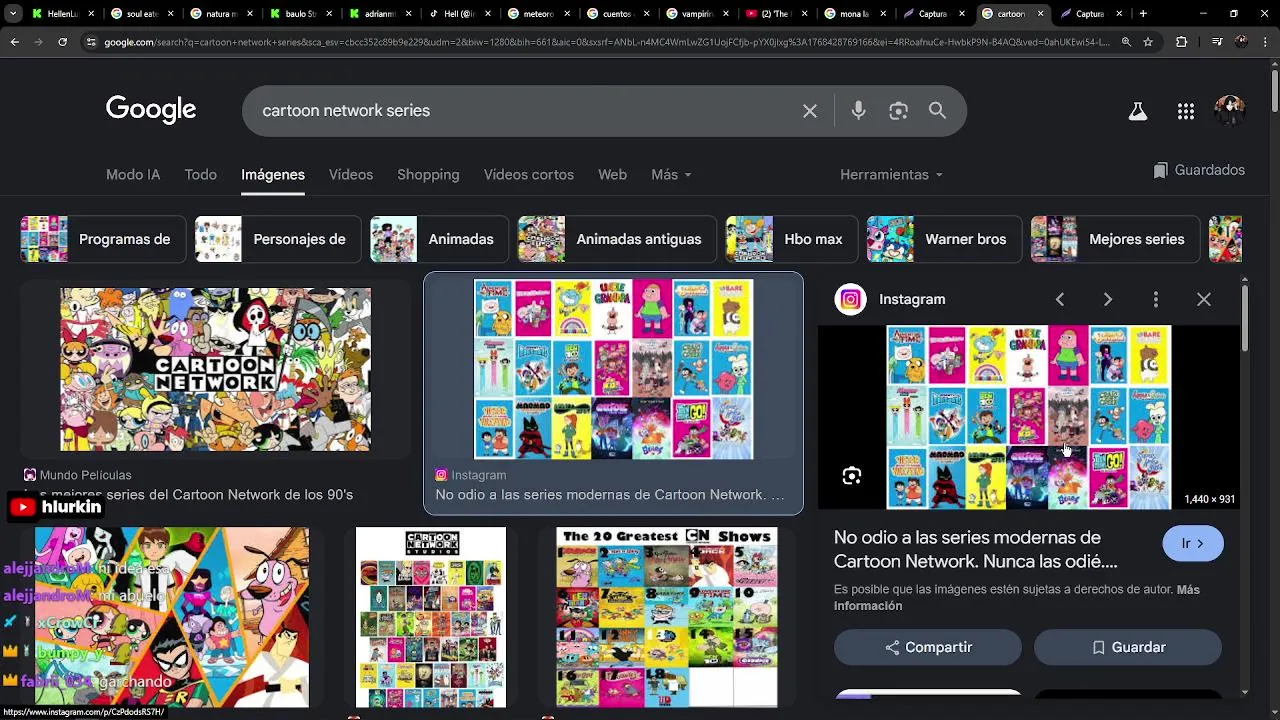Search inside image with Lens icon
Image resolution: width=1280 pixels, height=720 pixels.
(x=851, y=476)
